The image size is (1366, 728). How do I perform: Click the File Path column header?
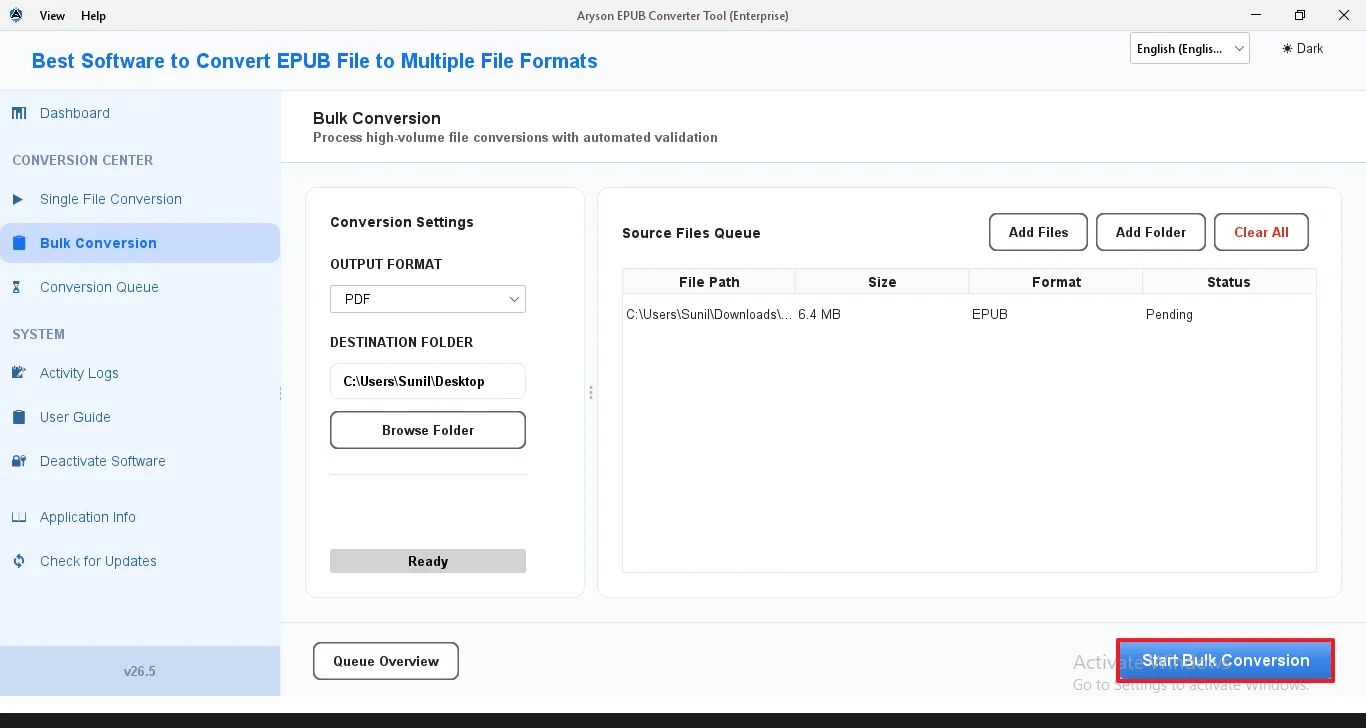tap(709, 282)
